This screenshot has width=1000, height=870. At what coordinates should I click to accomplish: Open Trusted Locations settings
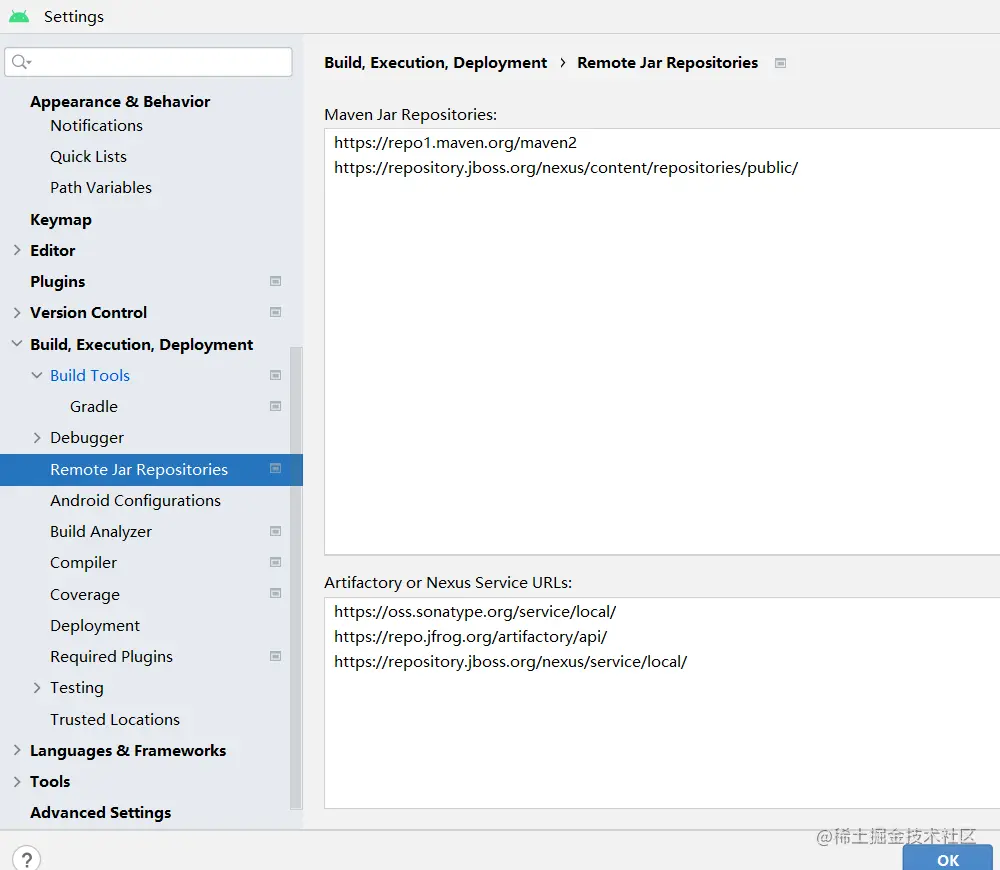[x=115, y=719]
